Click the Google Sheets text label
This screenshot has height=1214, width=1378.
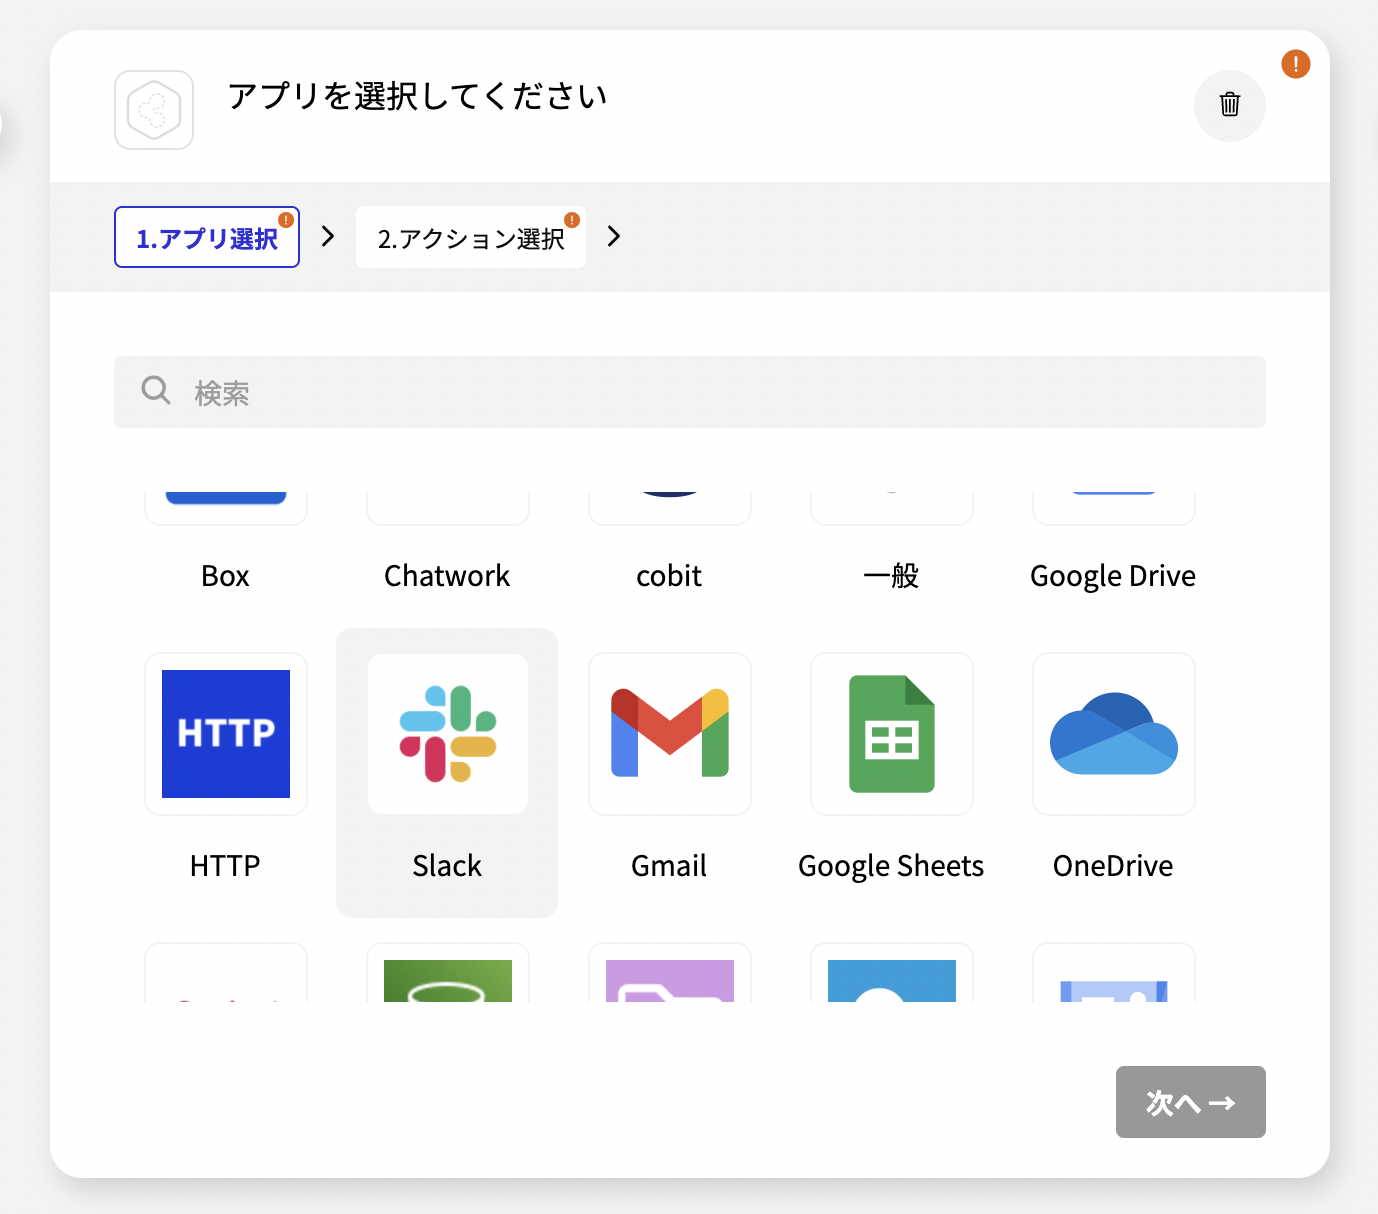tap(892, 867)
